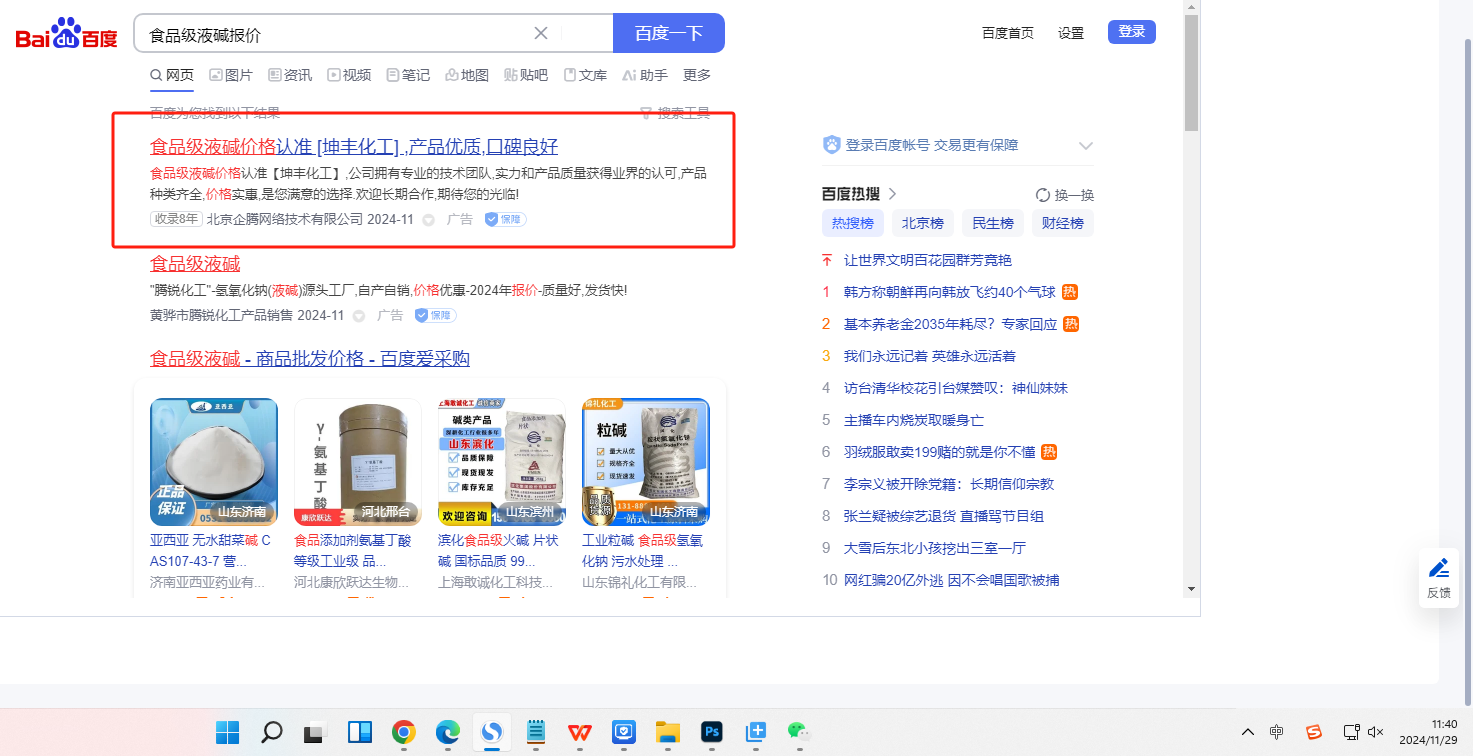Open WPS Office from the taskbar
This screenshot has width=1473, height=756.
click(579, 732)
